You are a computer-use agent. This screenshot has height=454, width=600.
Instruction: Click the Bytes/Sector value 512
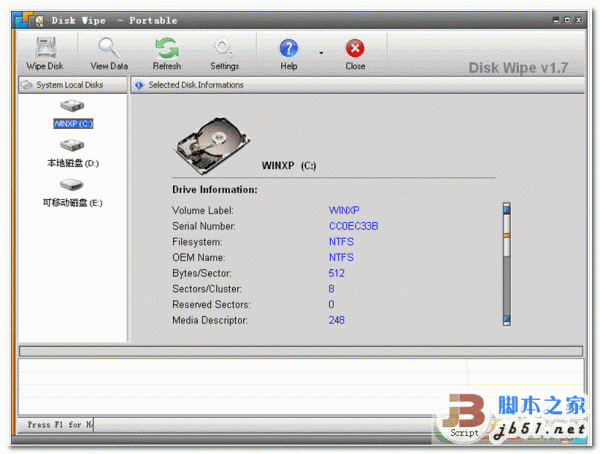pyautogui.click(x=336, y=273)
